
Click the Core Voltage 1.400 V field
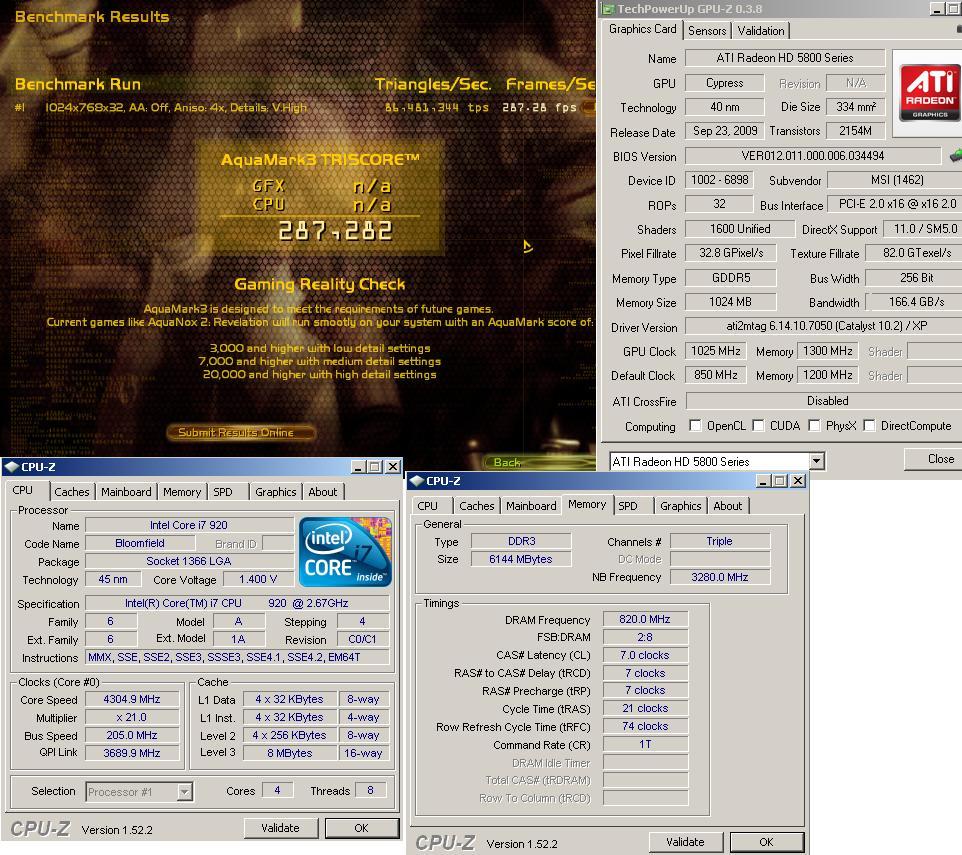258,579
